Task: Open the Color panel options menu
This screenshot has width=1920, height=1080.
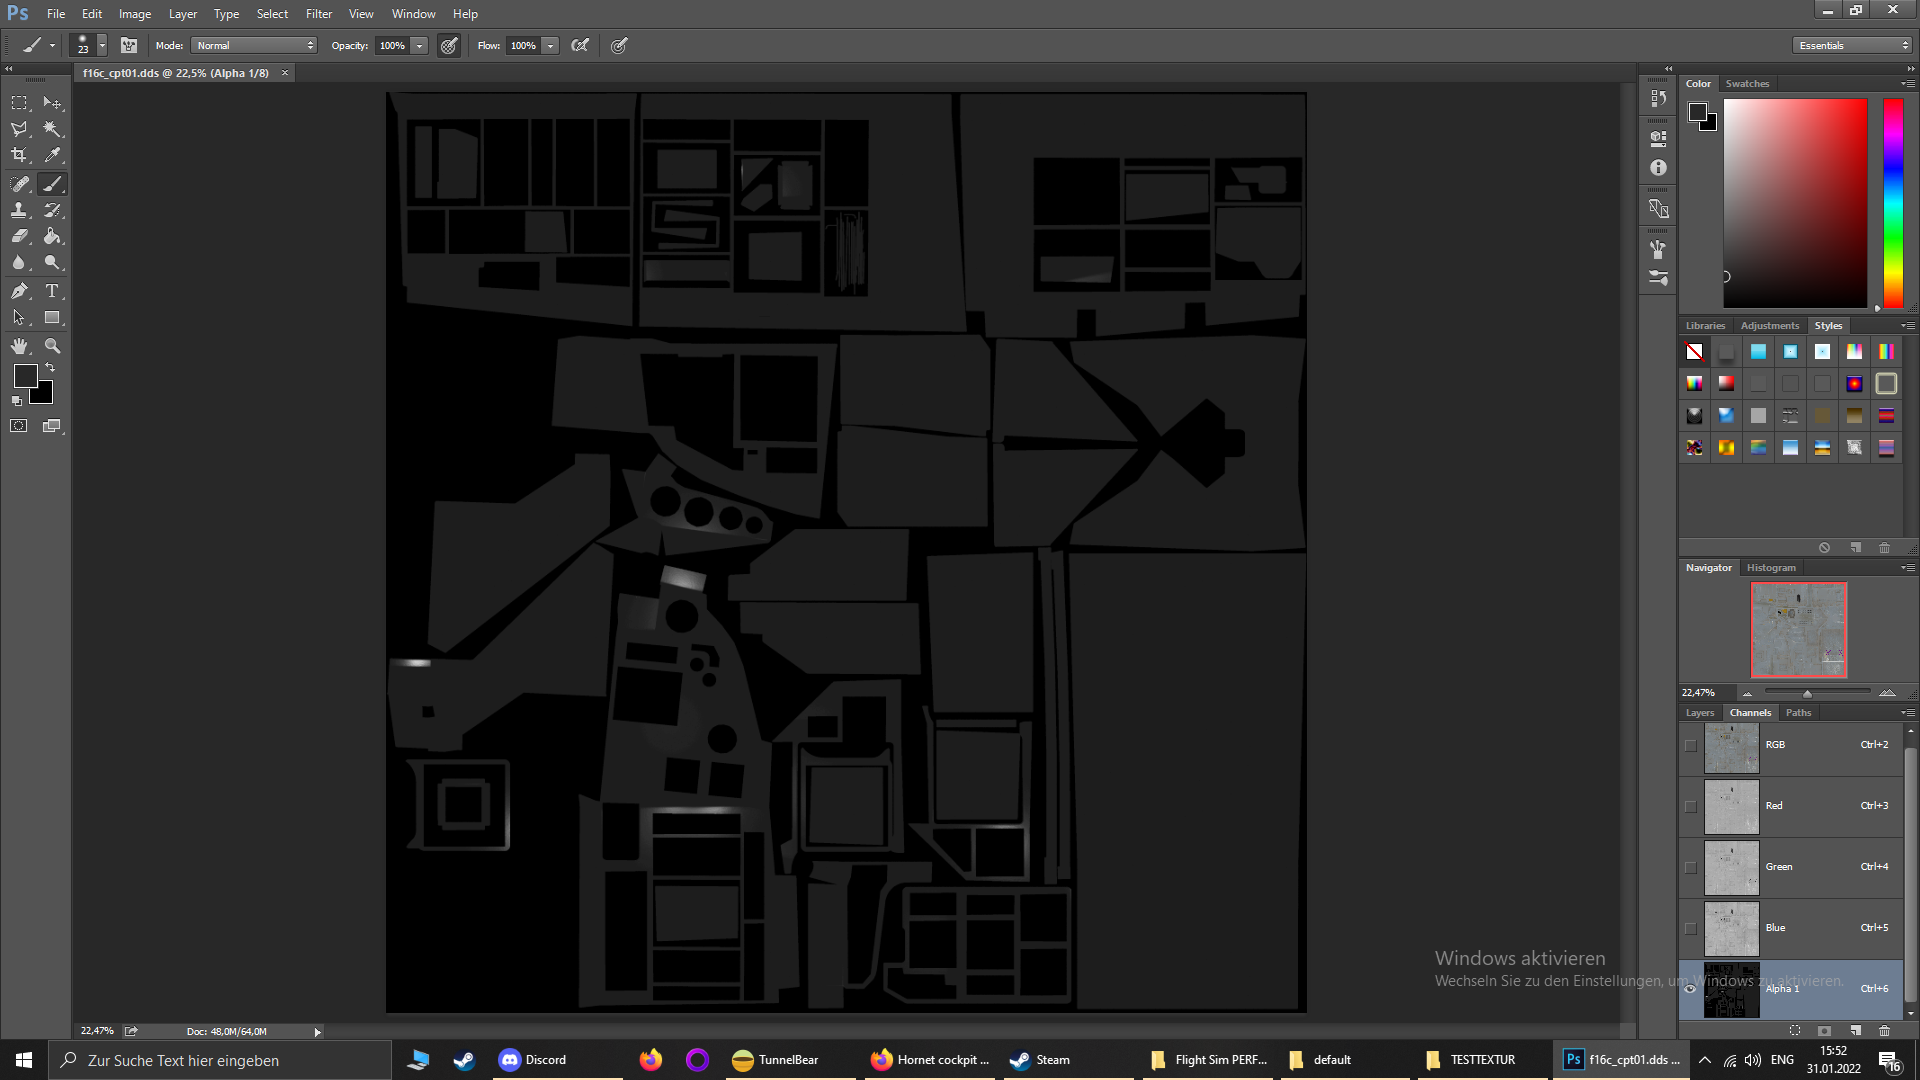Action: (1908, 84)
